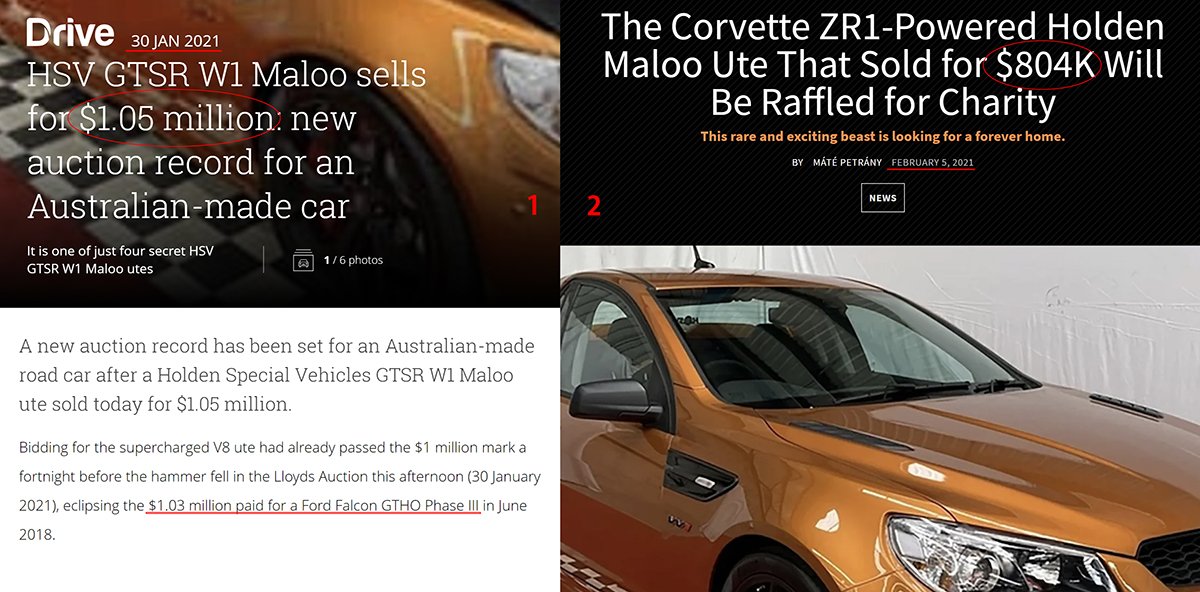Image resolution: width=1200 pixels, height=592 pixels.
Task: Click the orange Maloo ute photo
Action: (880, 419)
